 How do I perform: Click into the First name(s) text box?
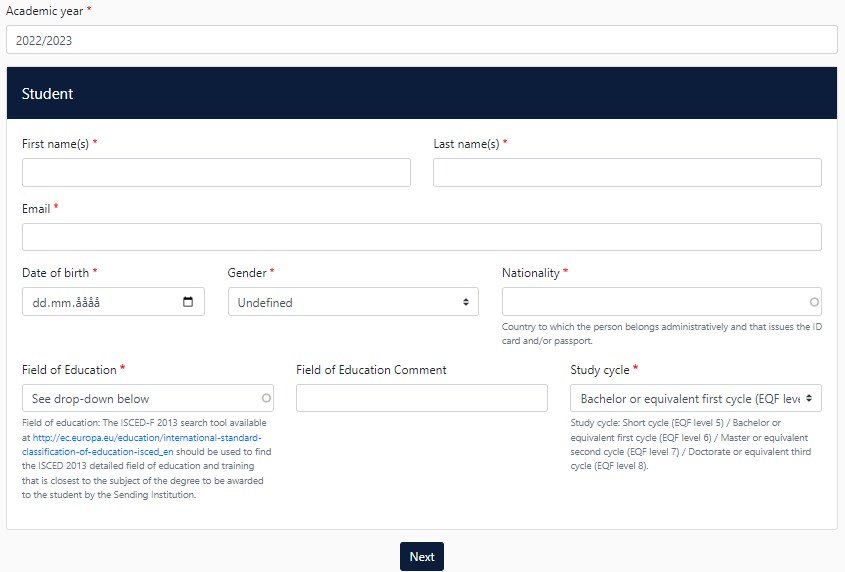pos(216,173)
